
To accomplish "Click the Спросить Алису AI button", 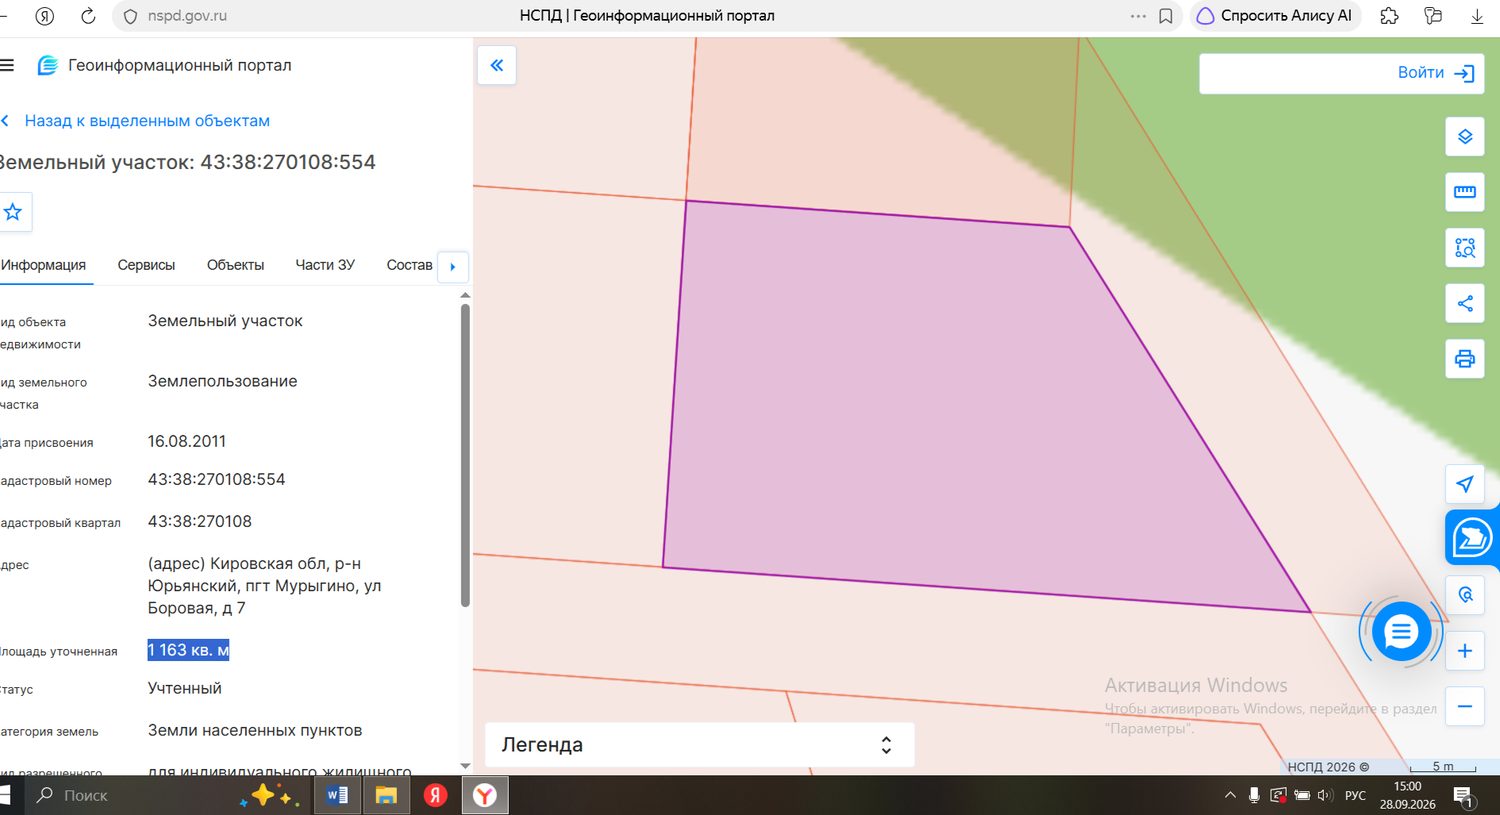I will (1275, 16).
